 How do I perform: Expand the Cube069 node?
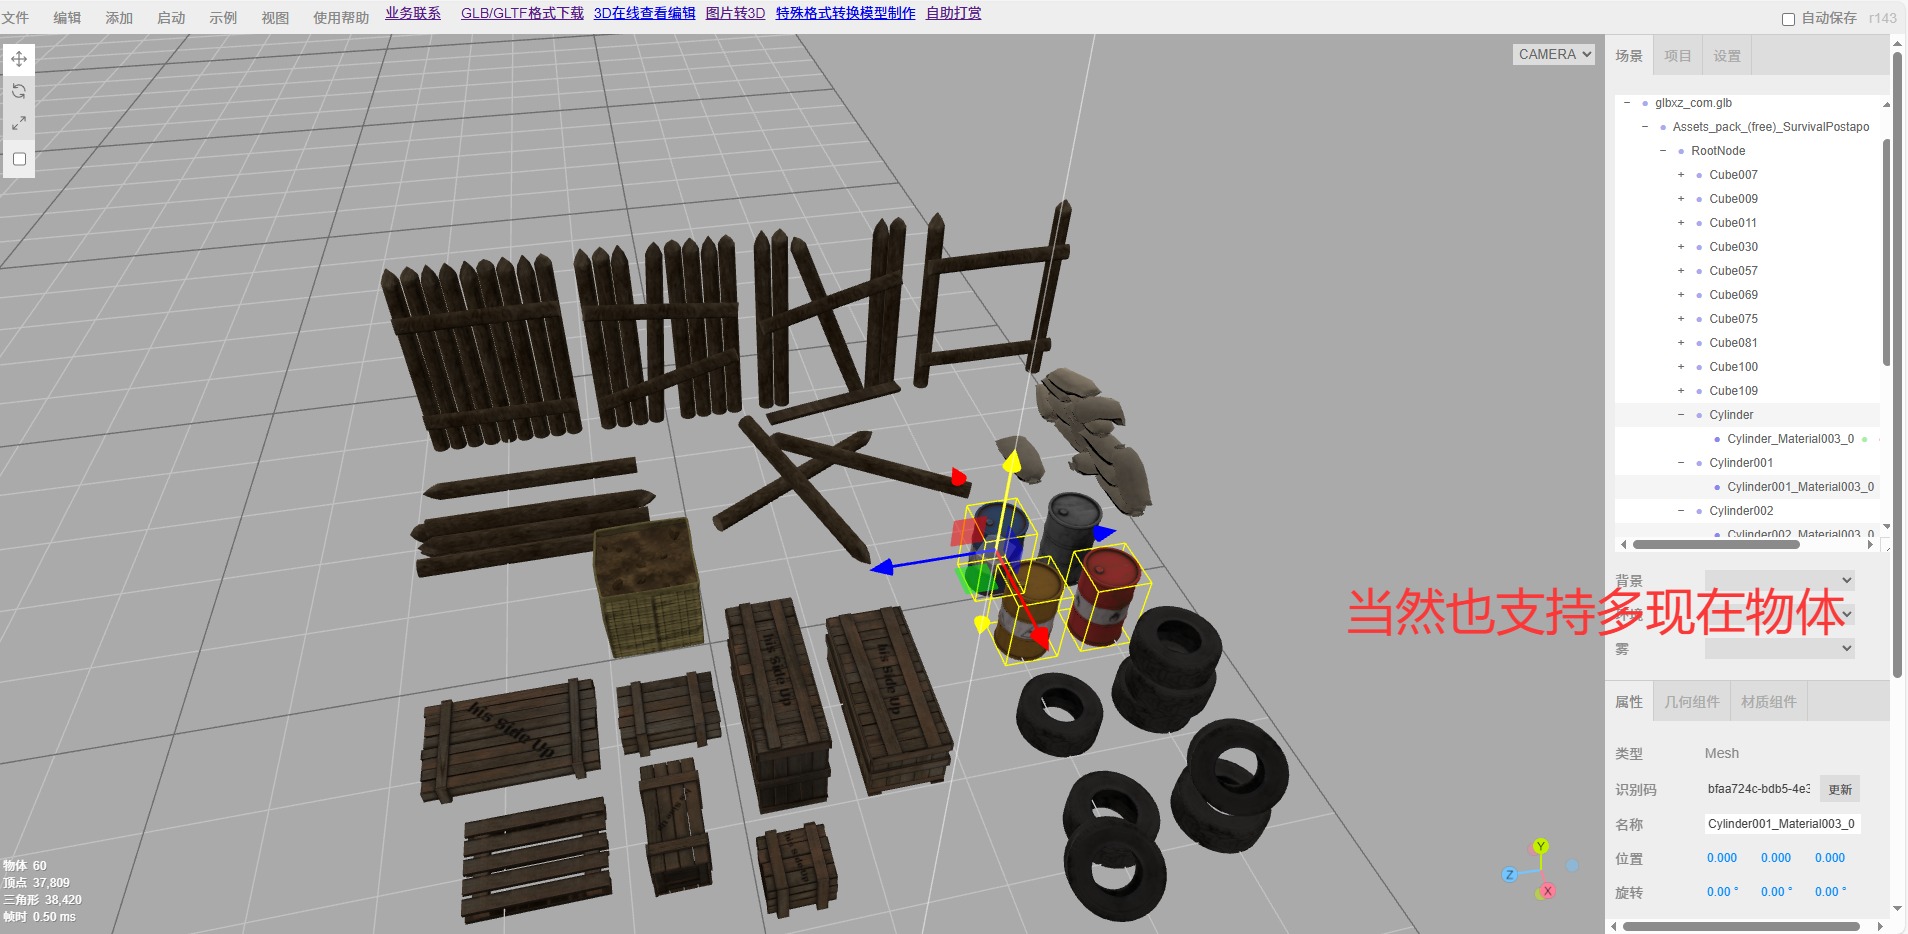(x=1681, y=295)
